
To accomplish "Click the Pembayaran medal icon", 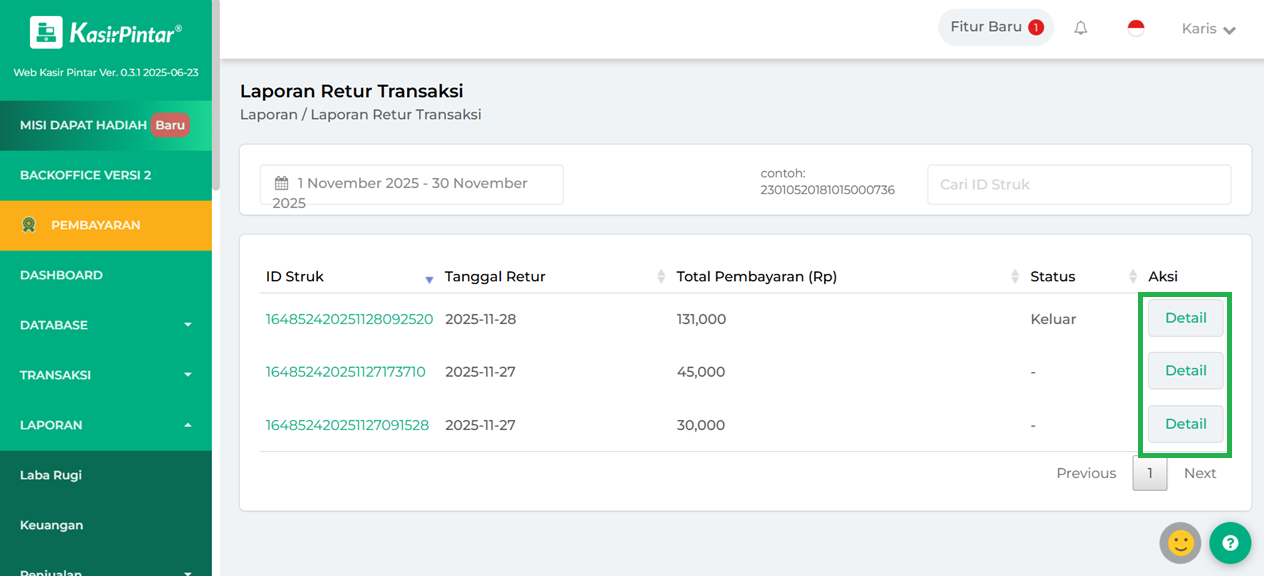I will tap(30, 225).
